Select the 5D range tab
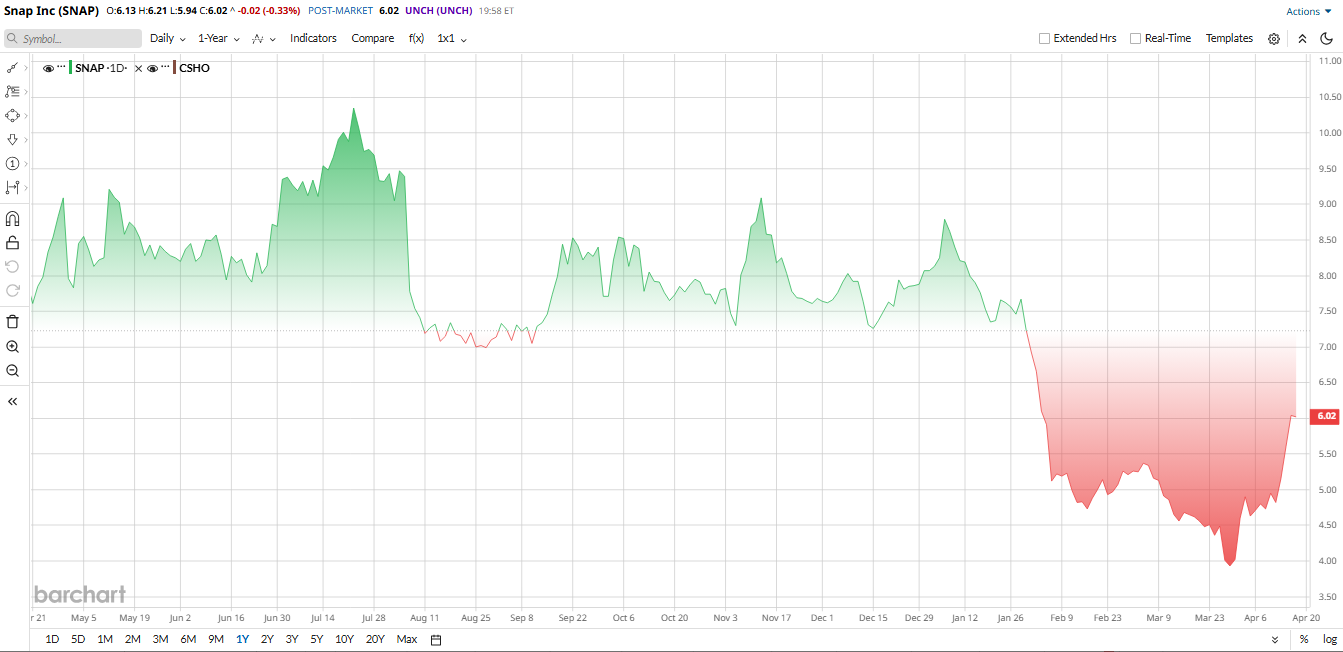This screenshot has width=1343, height=652. point(78,640)
